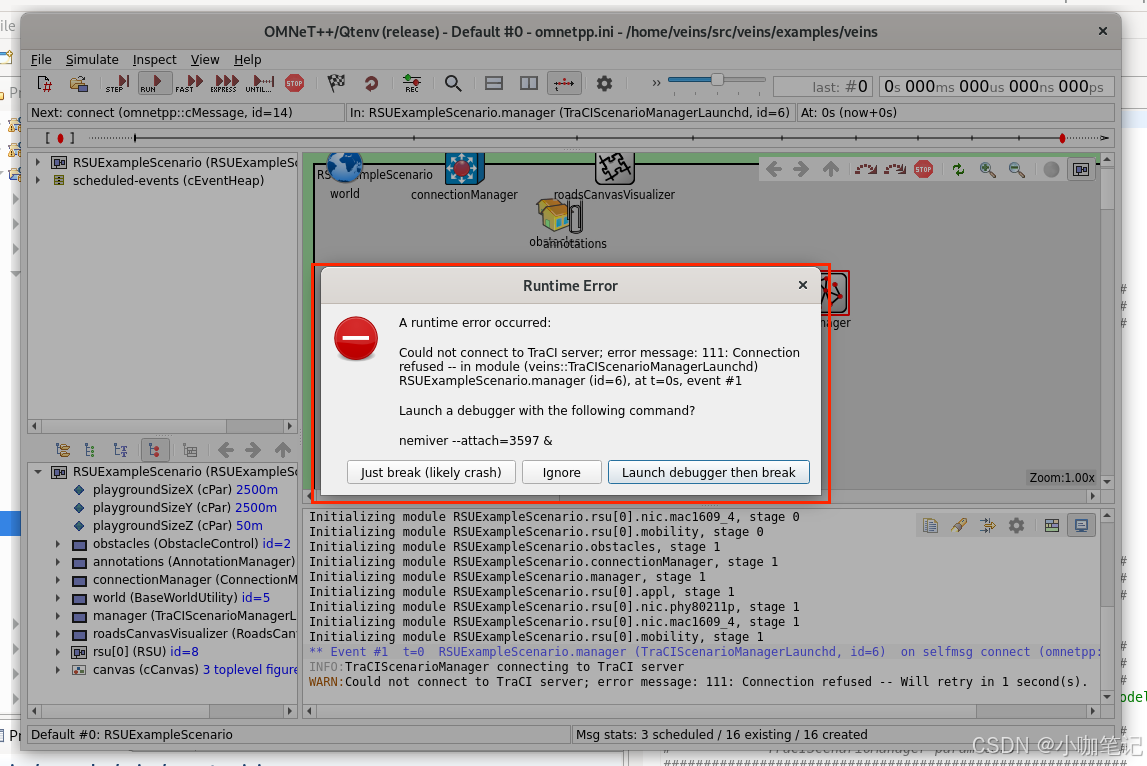This screenshot has width=1147, height=766.
Task: Open the Simulate menu
Action: 92,59
